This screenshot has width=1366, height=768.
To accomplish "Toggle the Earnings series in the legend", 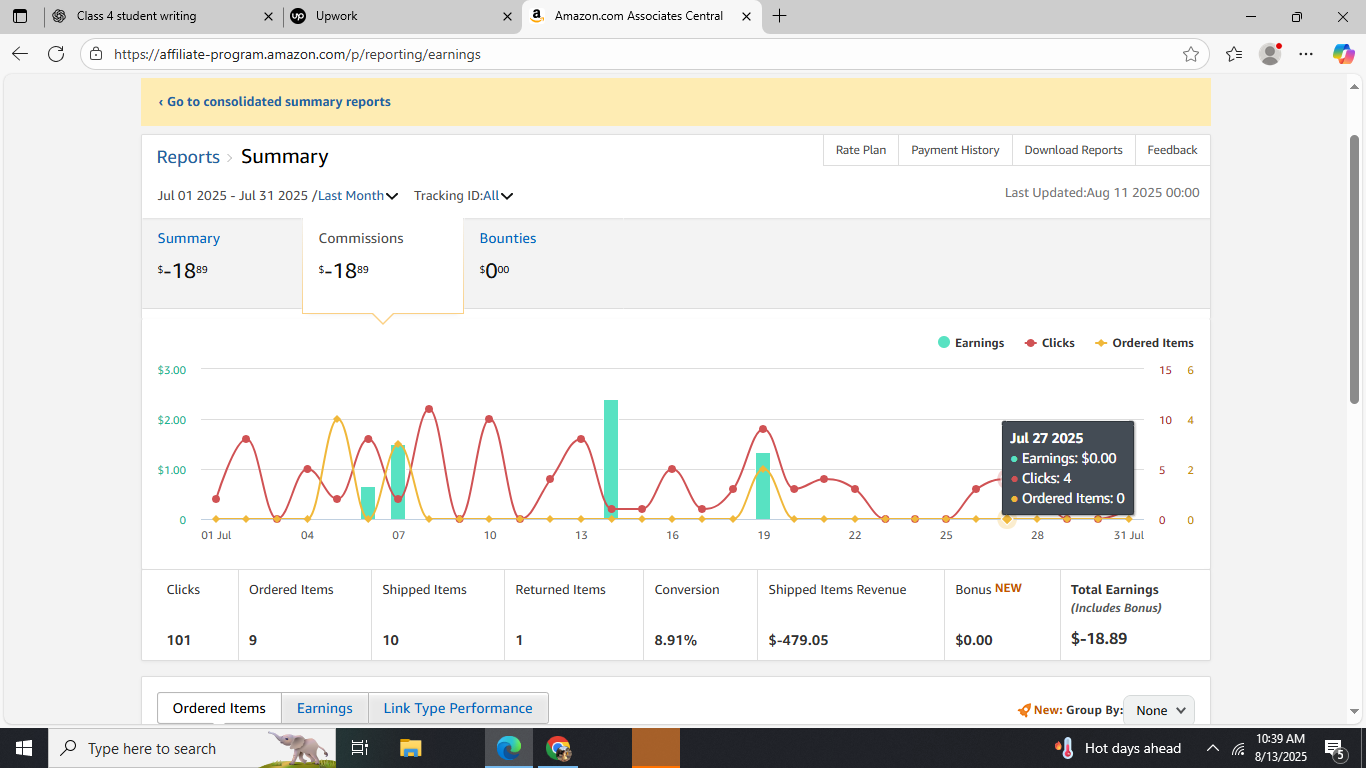I will 970,343.
